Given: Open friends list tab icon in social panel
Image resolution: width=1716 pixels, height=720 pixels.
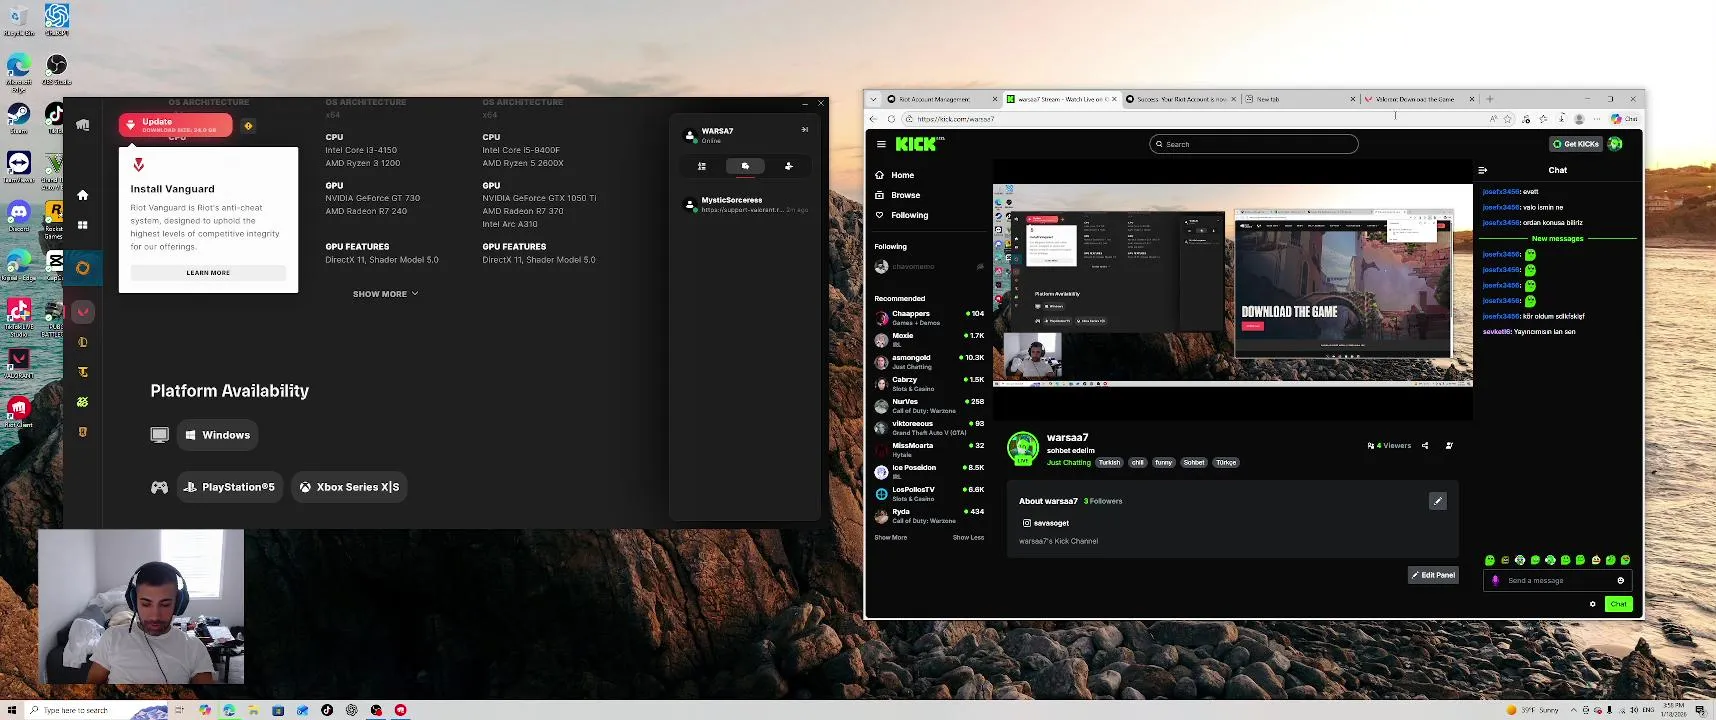Looking at the screenshot, I should (702, 166).
